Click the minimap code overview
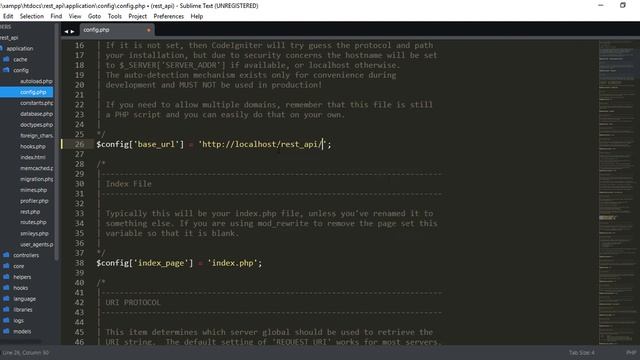The height and width of the screenshot is (360, 640). pyautogui.click(x=618, y=192)
